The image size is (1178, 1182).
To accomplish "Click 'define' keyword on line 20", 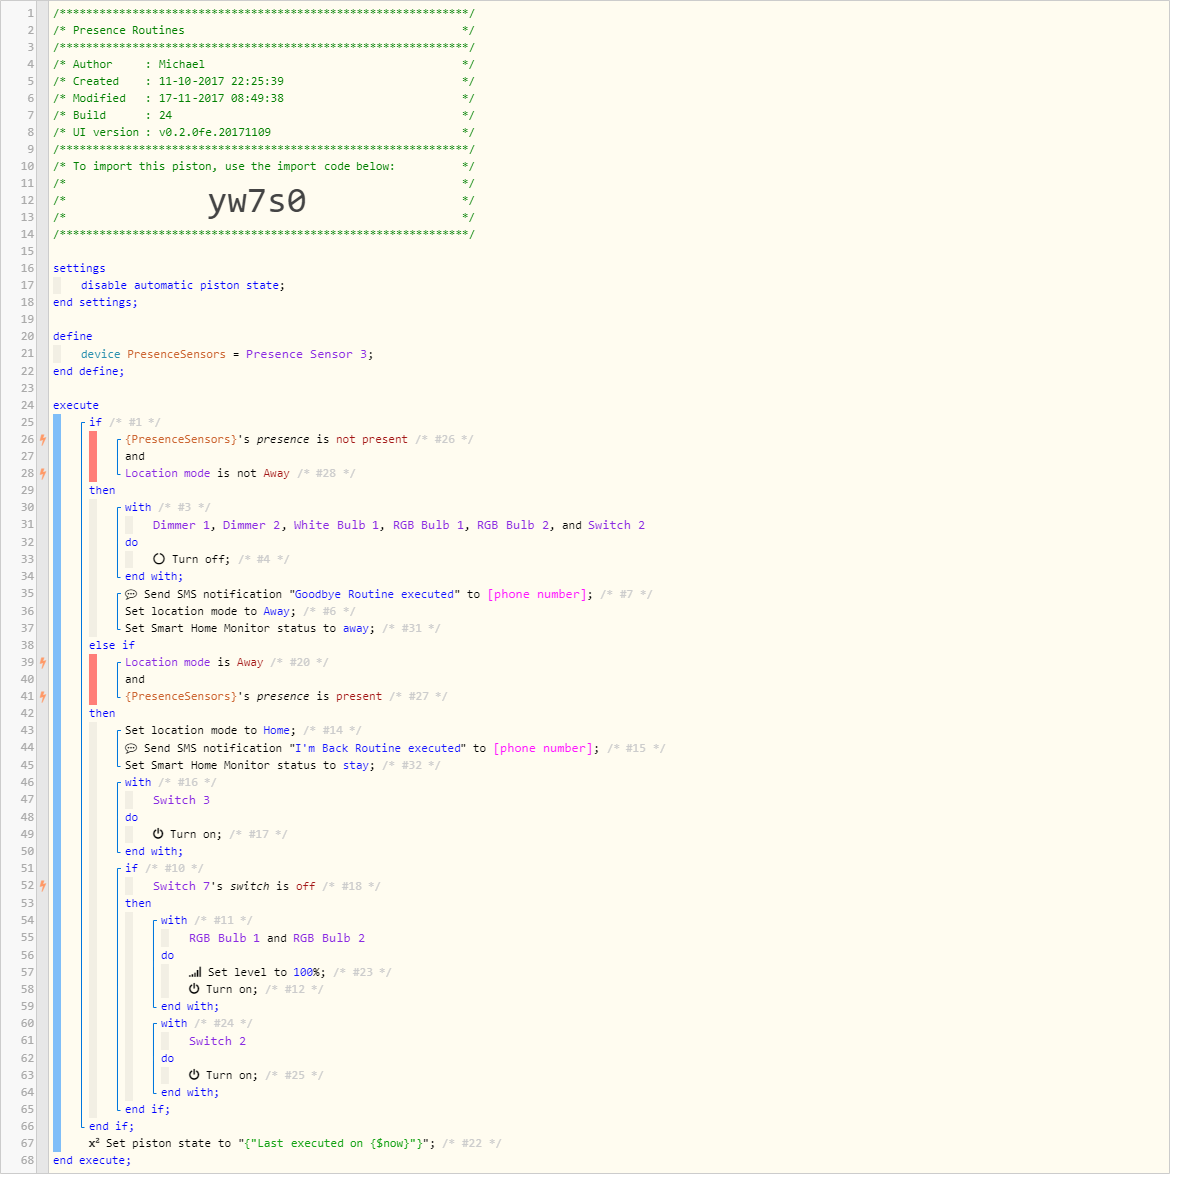I will [x=72, y=338].
